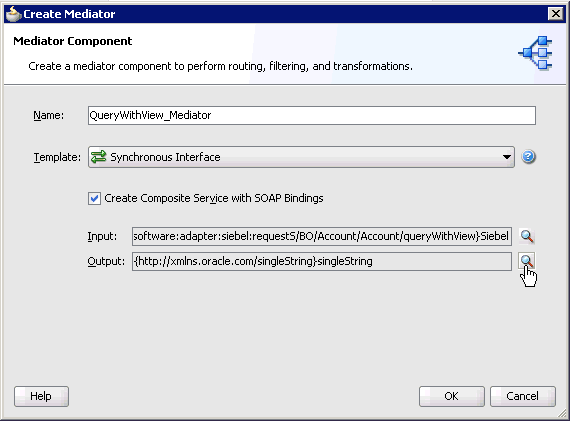Click the Synchronous Interface template icon
This screenshot has width=570, height=421.
click(98, 157)
